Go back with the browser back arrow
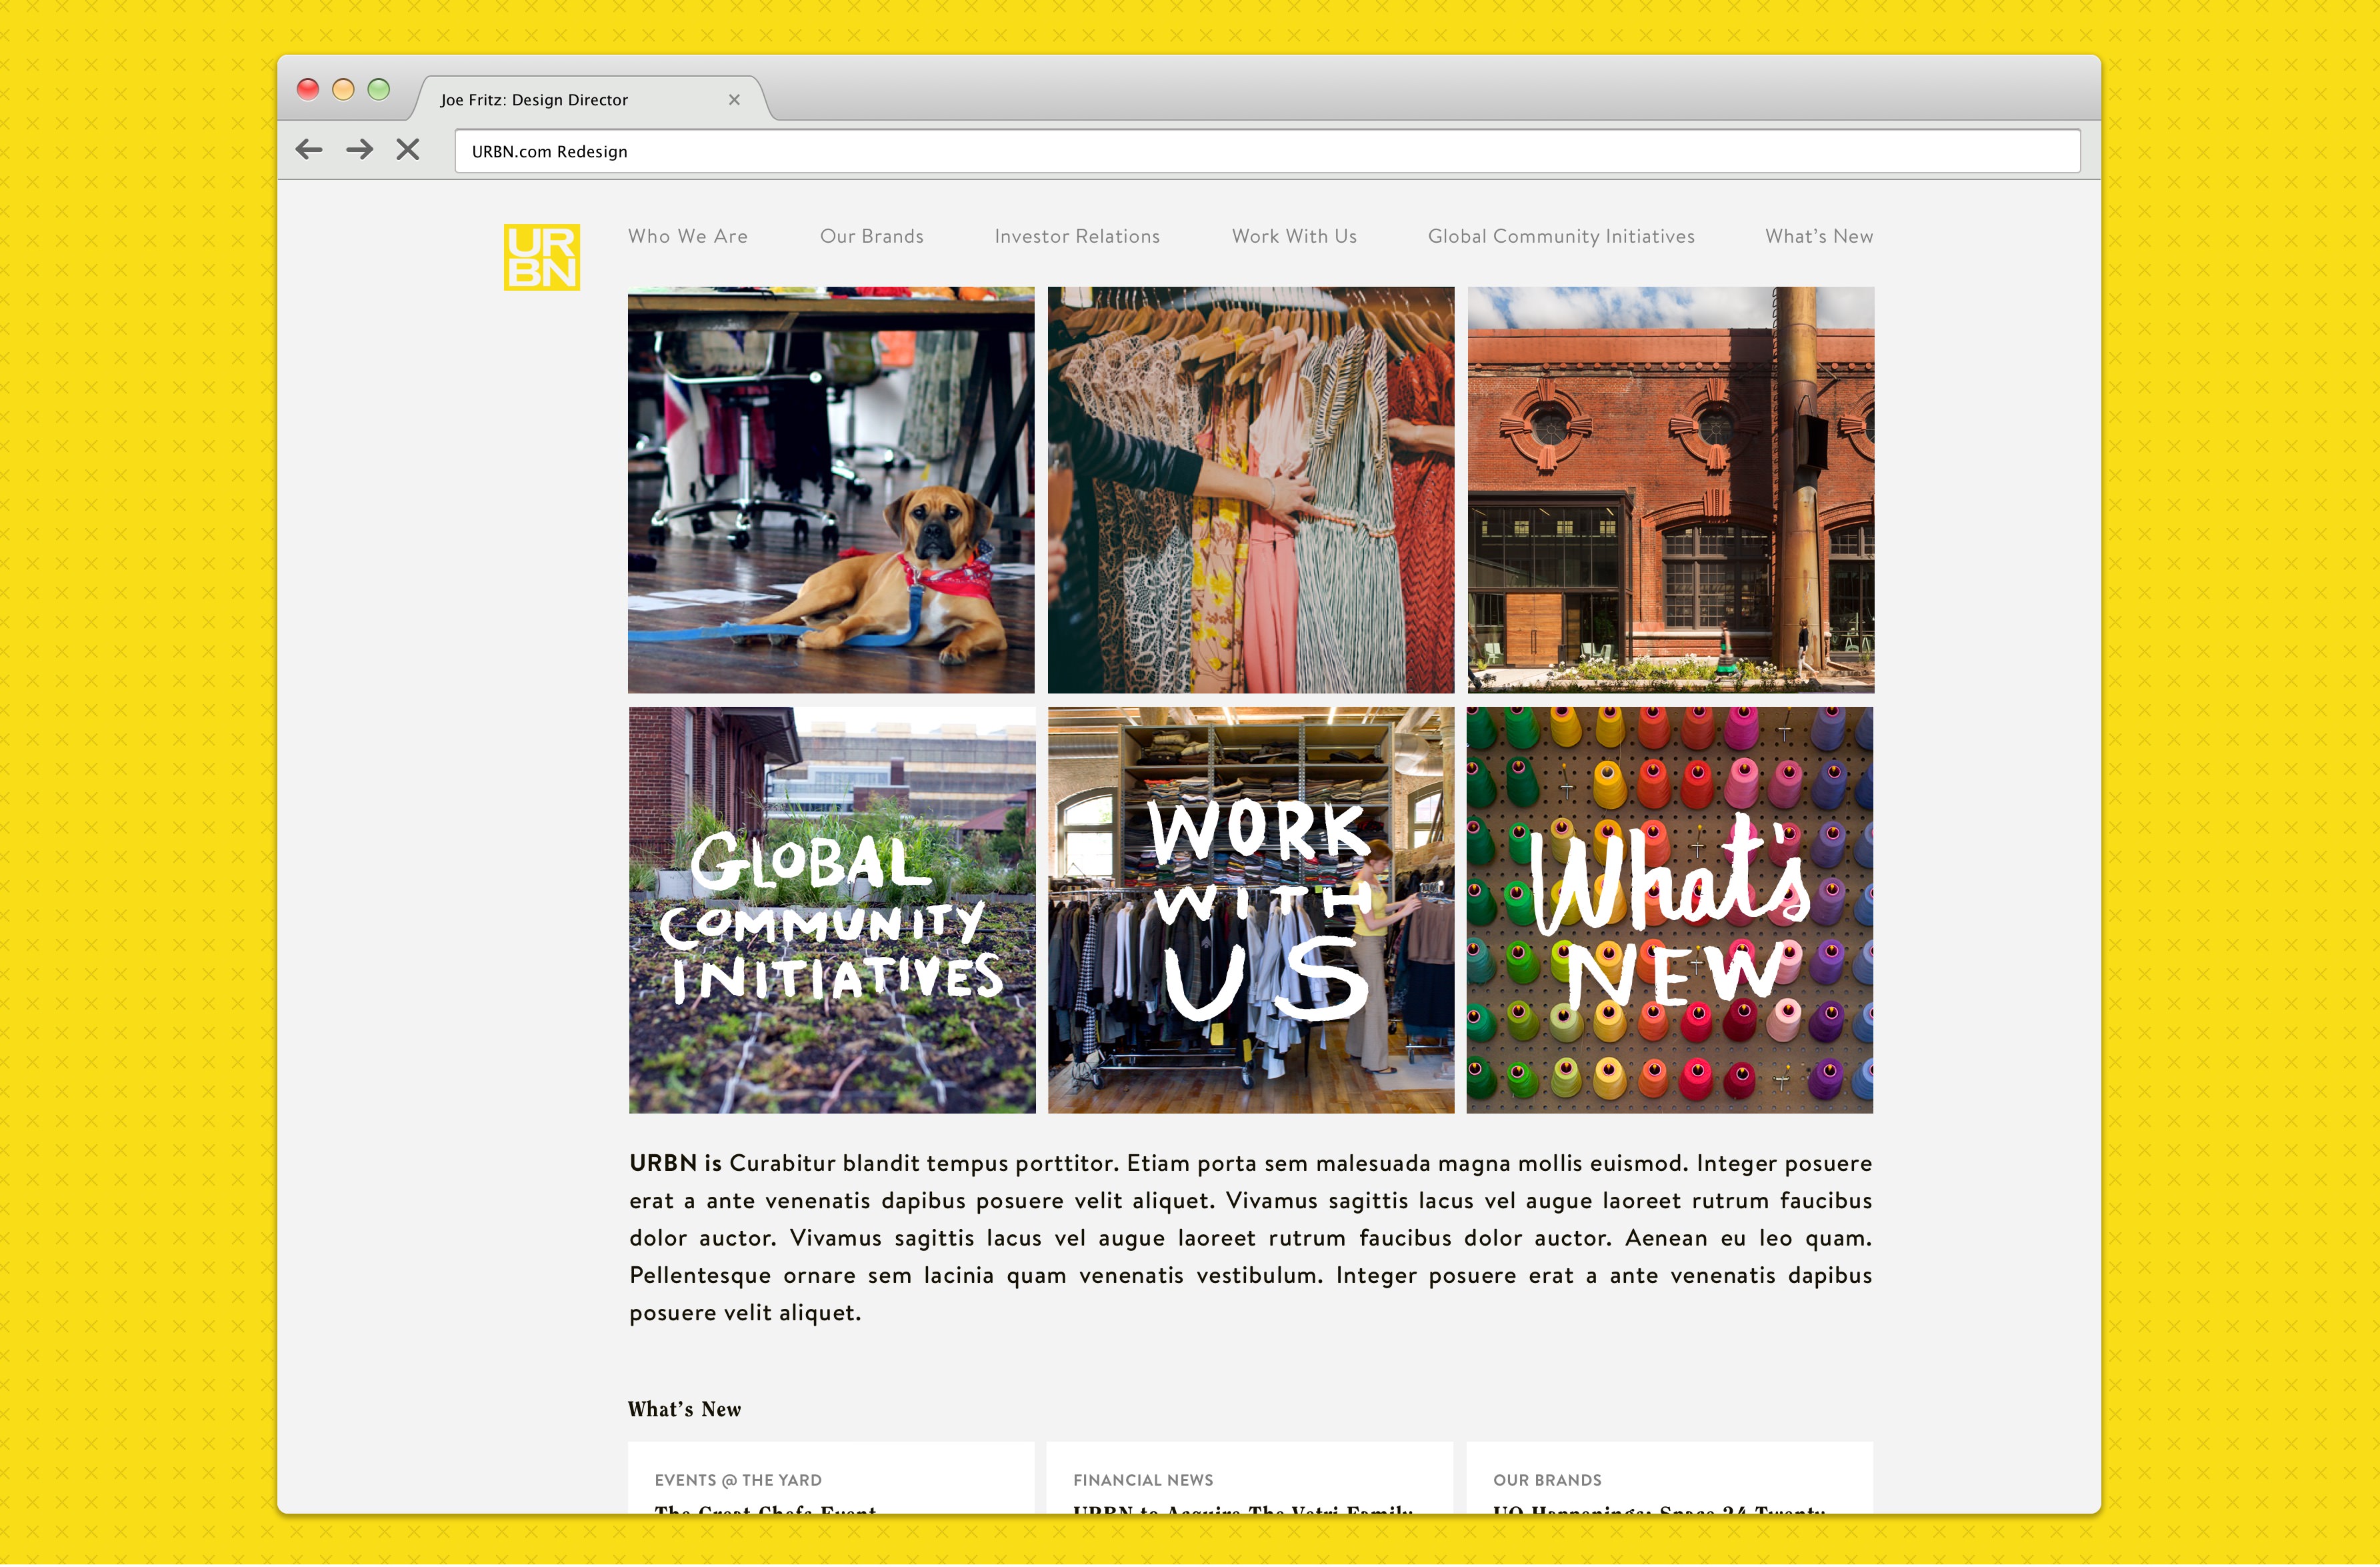This screenshot has height=1567, width=2380. click(x=309, y=150)
